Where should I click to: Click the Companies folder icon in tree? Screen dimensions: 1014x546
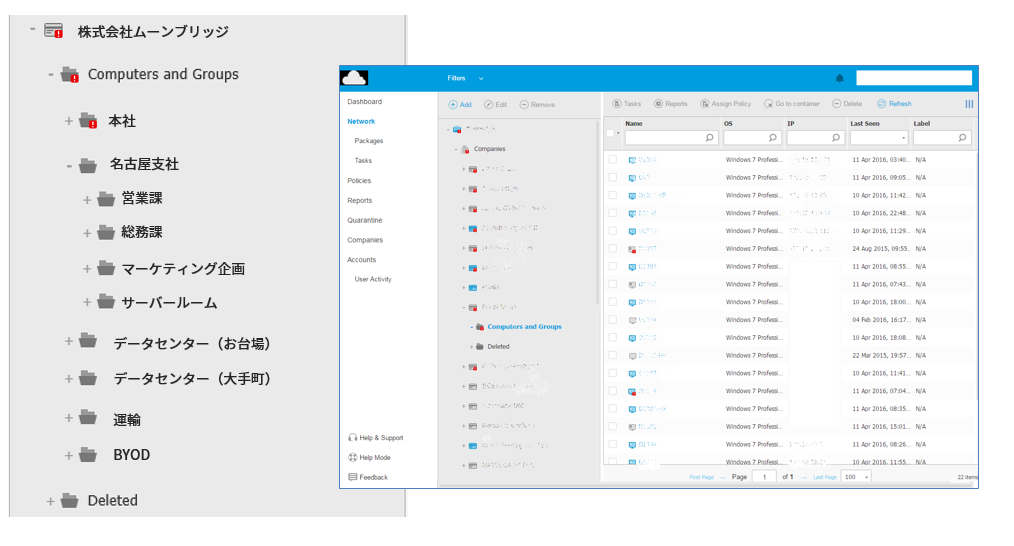point(466,149)
